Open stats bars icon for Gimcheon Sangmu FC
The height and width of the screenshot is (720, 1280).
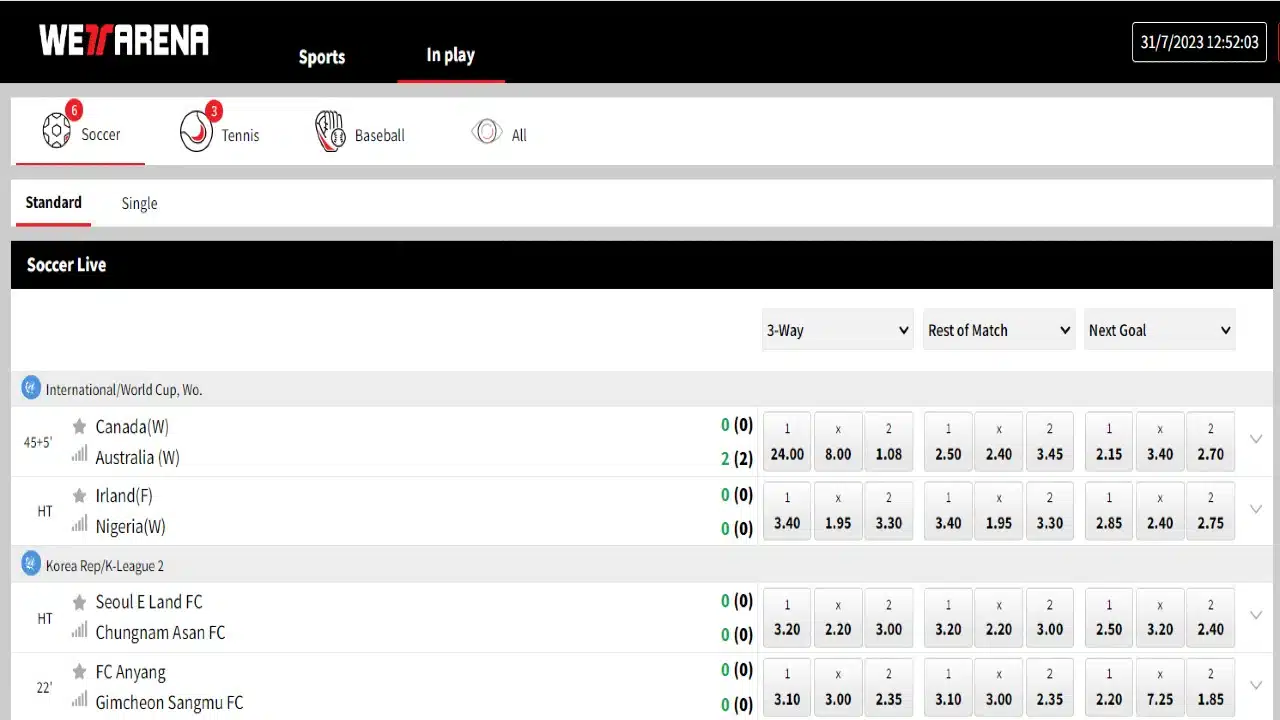79,701
